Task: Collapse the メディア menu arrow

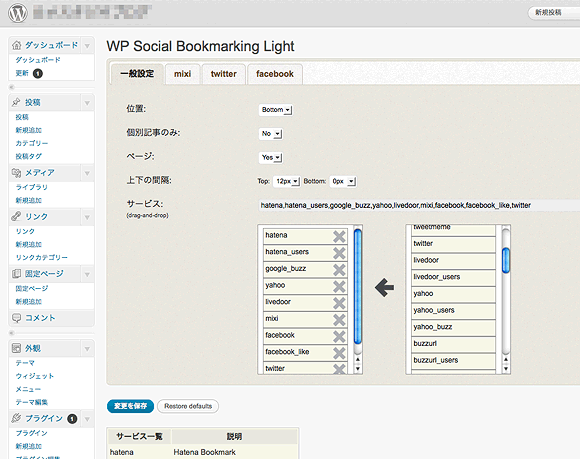Action: (x=87, y=173)
